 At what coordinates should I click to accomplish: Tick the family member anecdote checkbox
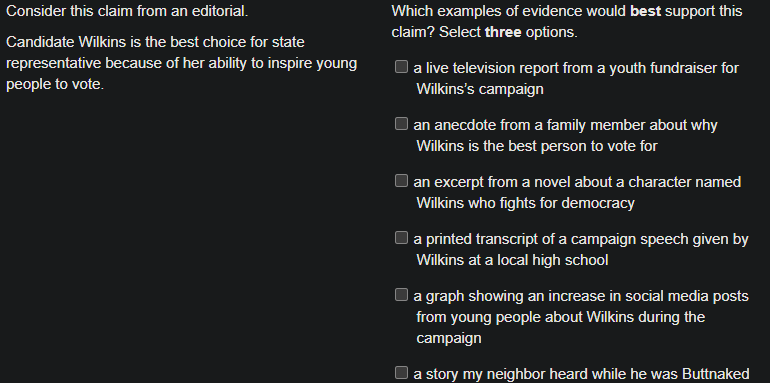[x=401, y=124]
